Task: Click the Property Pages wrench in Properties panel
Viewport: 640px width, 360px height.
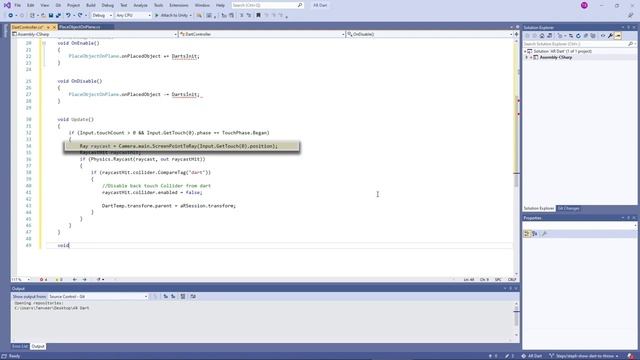Action: coord(544,234)
